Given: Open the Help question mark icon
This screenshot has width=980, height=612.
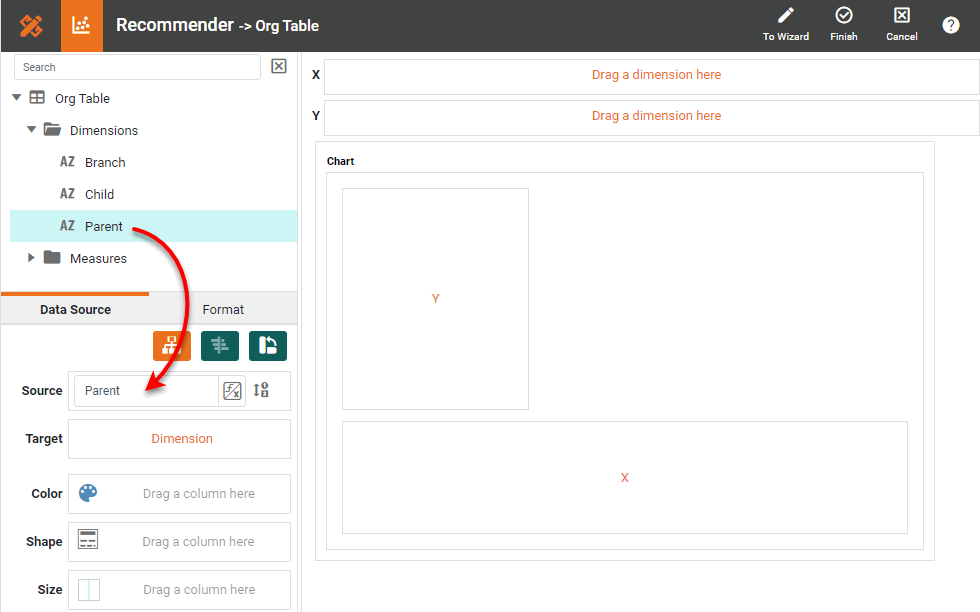Looking at the screenshot, I should 951,26.
